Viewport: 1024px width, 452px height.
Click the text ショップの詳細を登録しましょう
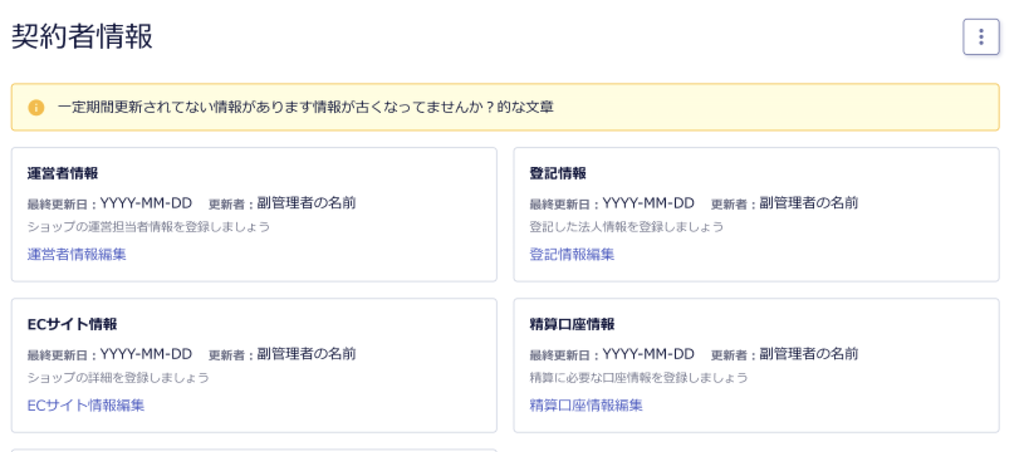click(118, 378)
